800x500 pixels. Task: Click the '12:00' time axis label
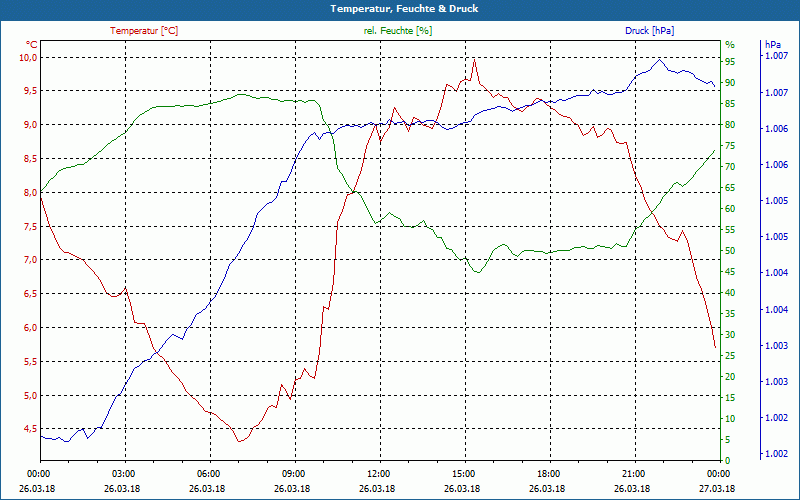click(x=381, y=473)
